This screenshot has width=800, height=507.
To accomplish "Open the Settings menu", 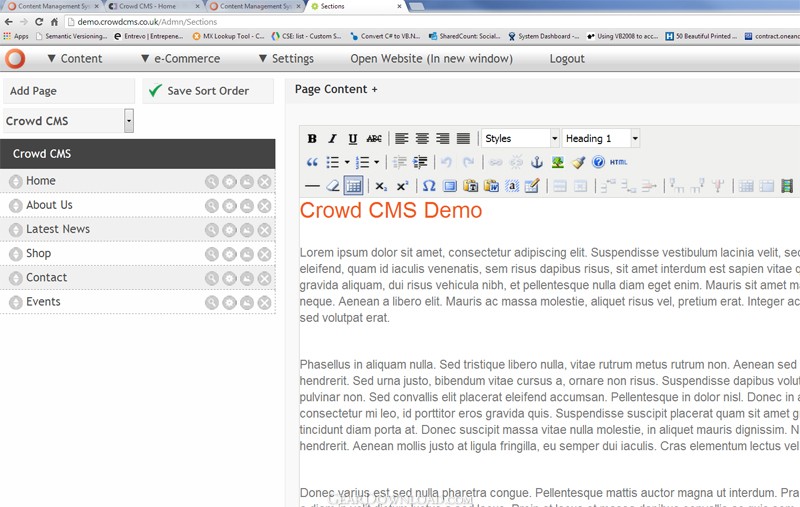I will click(x=286, y=59).
